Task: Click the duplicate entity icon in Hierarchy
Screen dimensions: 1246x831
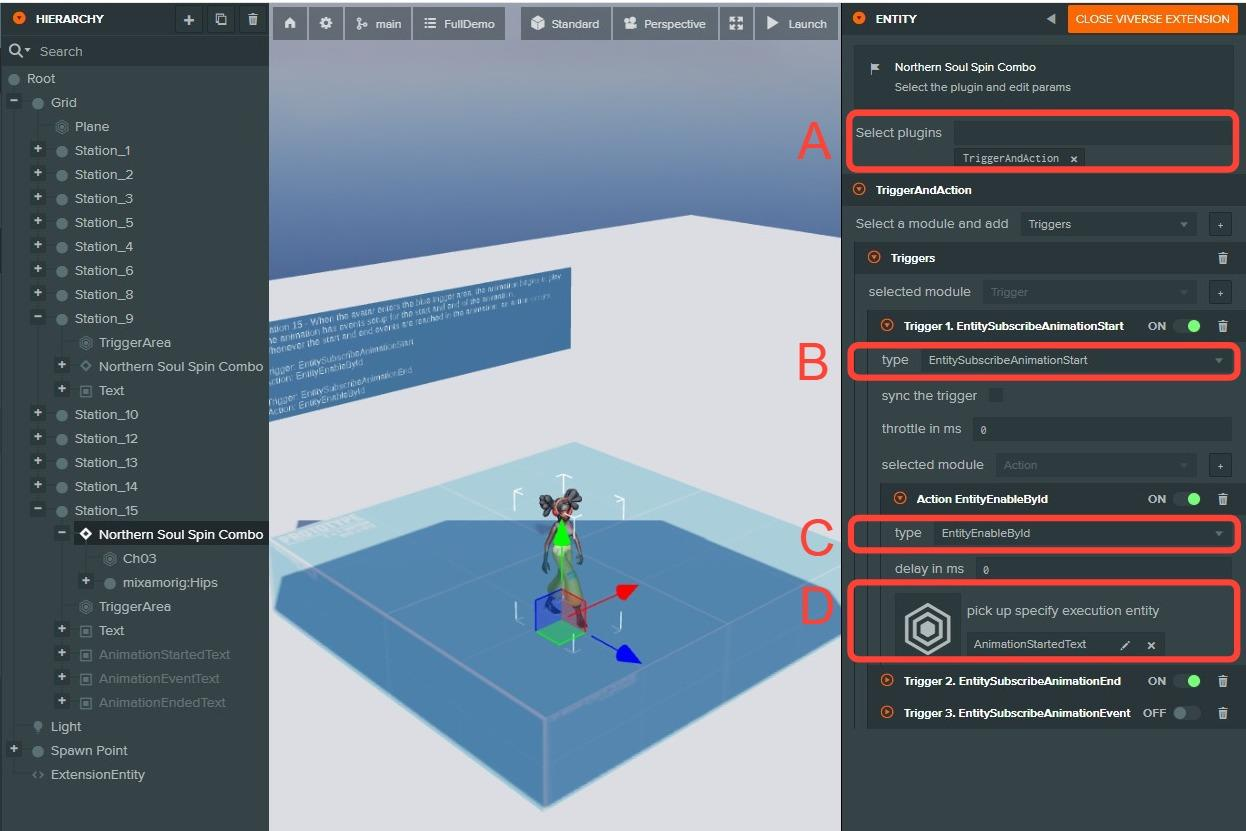Action: coord(221,19)
